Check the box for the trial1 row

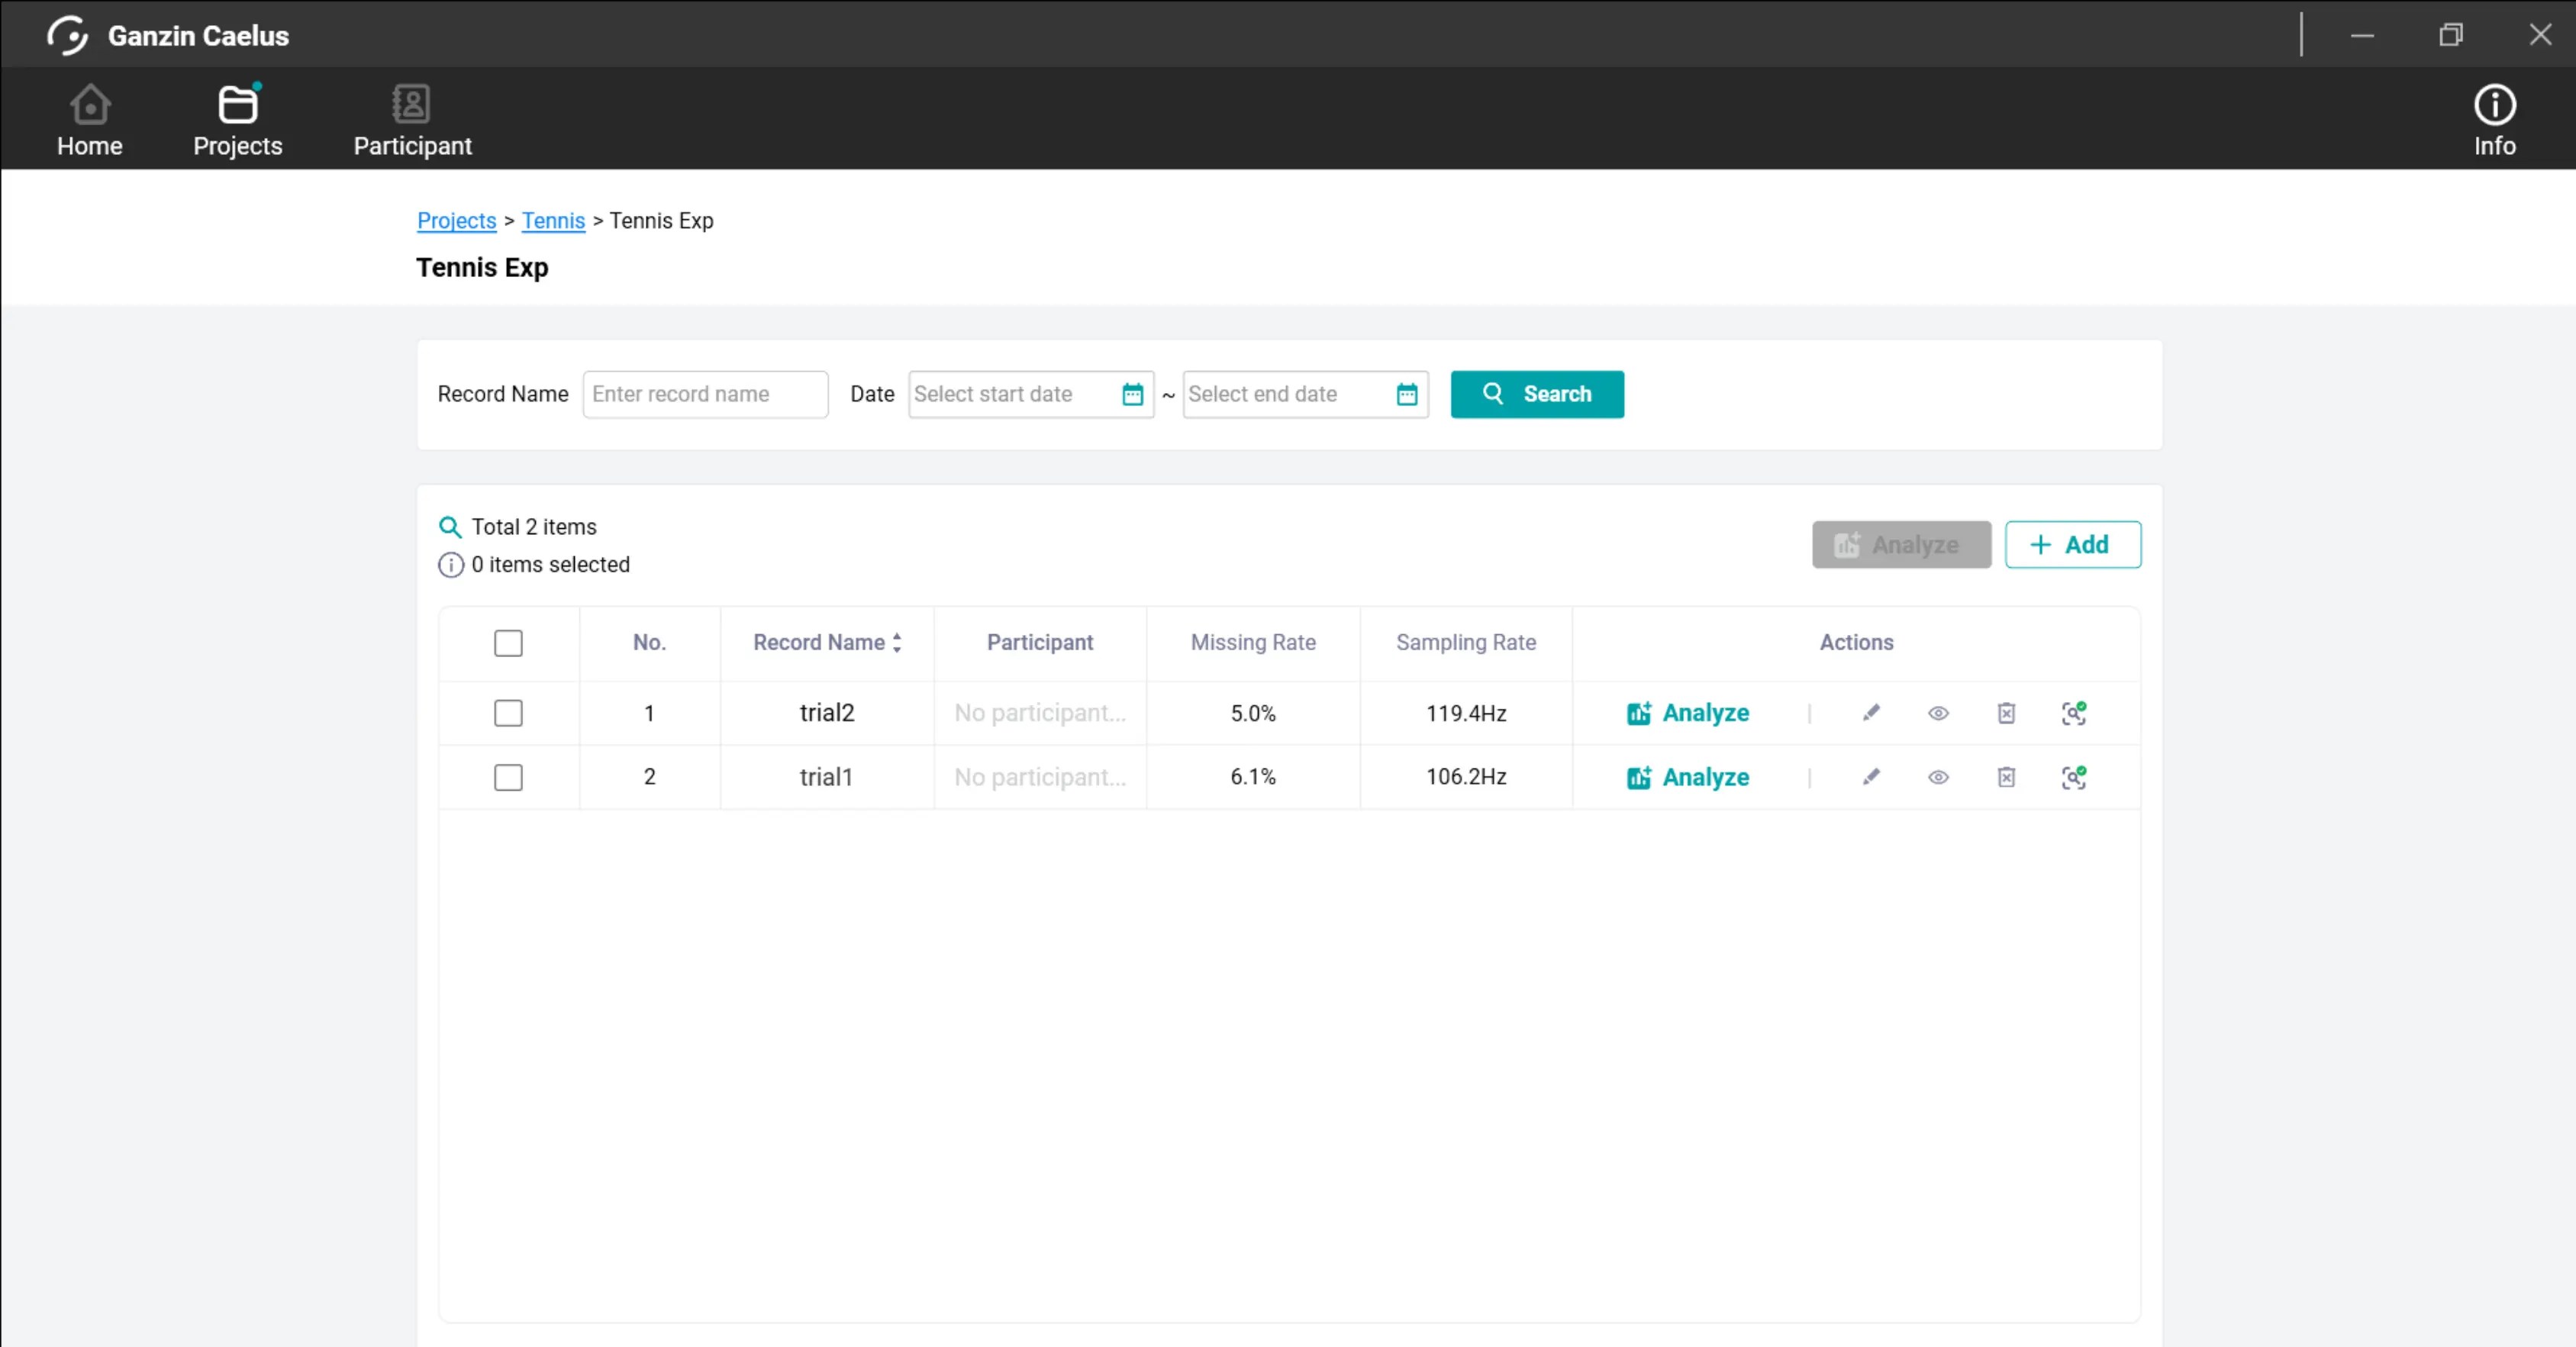(x=508, y=777)
